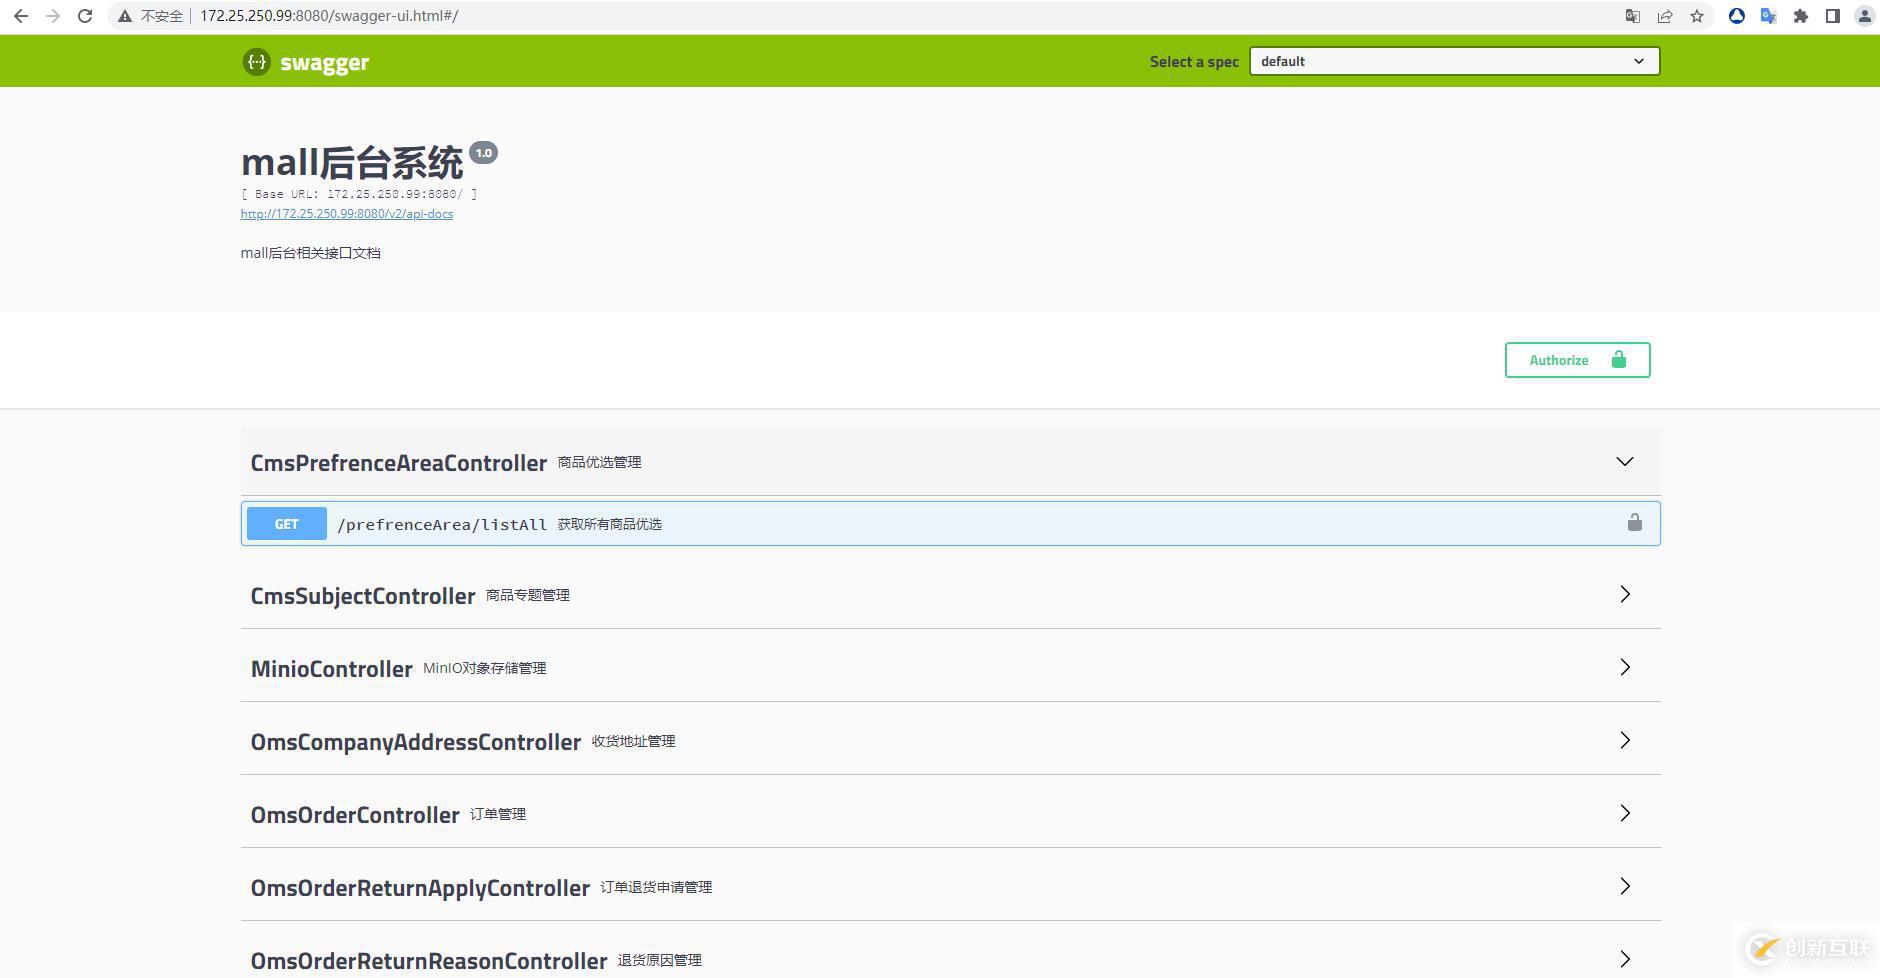1880x978 pixels.
Task: Click the CmsPrefrenceAreaController title
Action: (x=399, y=463)
